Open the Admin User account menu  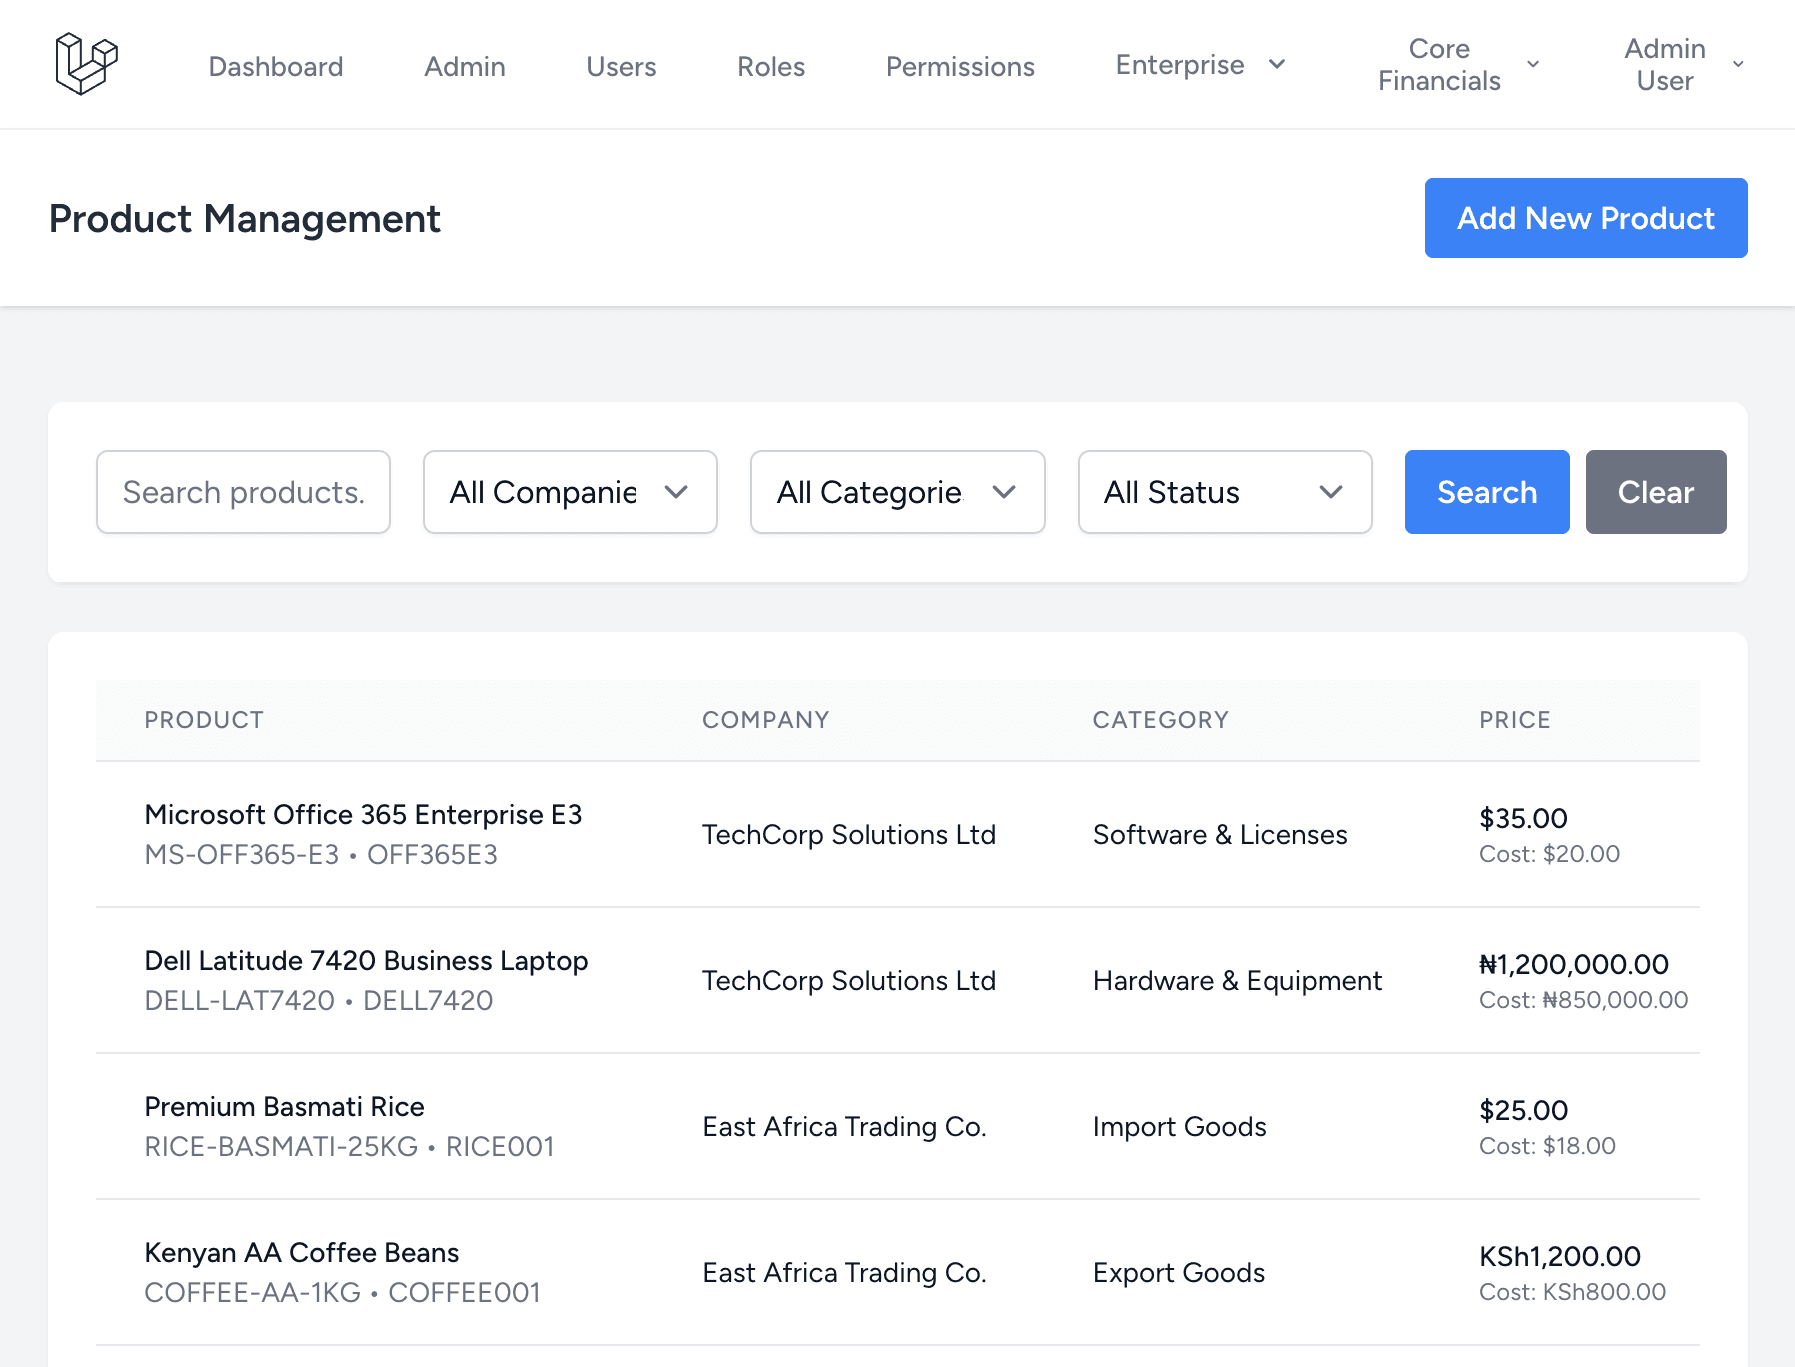[x=1684, y=64]
